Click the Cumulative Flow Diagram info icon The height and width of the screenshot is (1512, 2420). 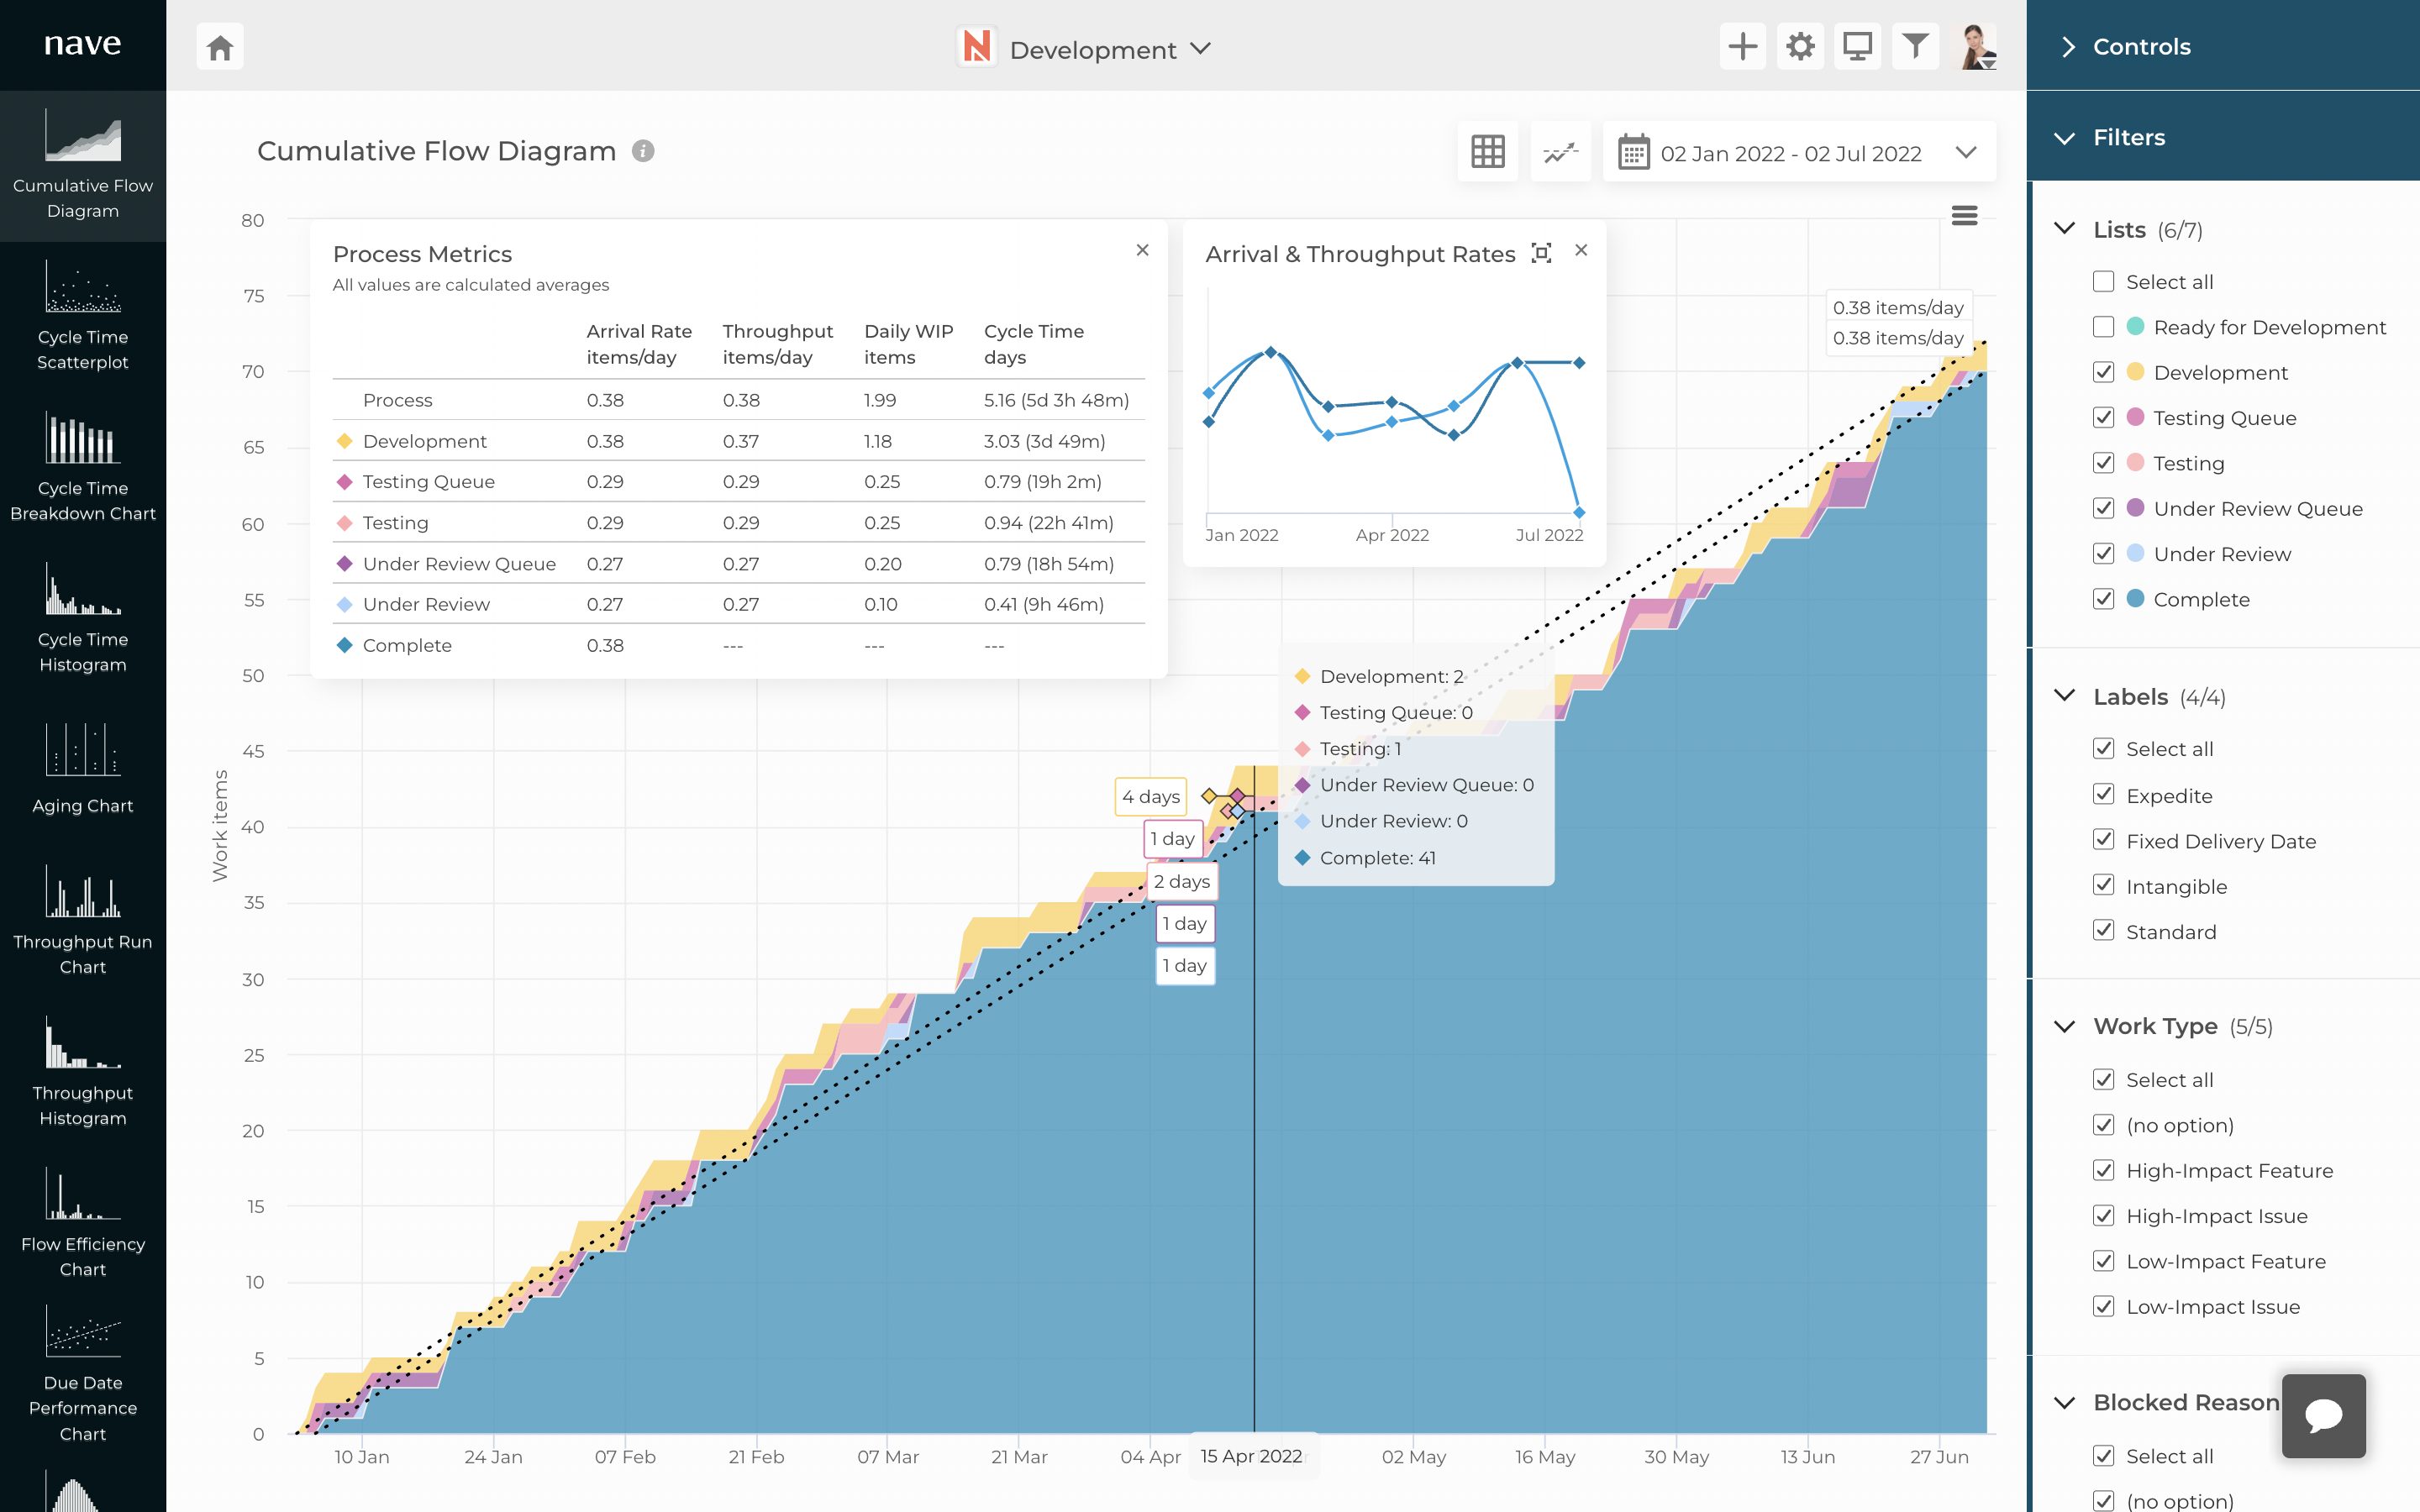pyautogui.click(x=643, y=151)
